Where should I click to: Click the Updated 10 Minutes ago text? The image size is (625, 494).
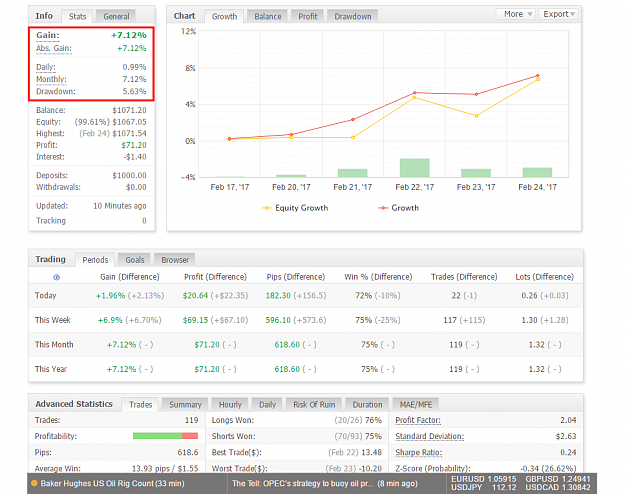pos(120,206)
